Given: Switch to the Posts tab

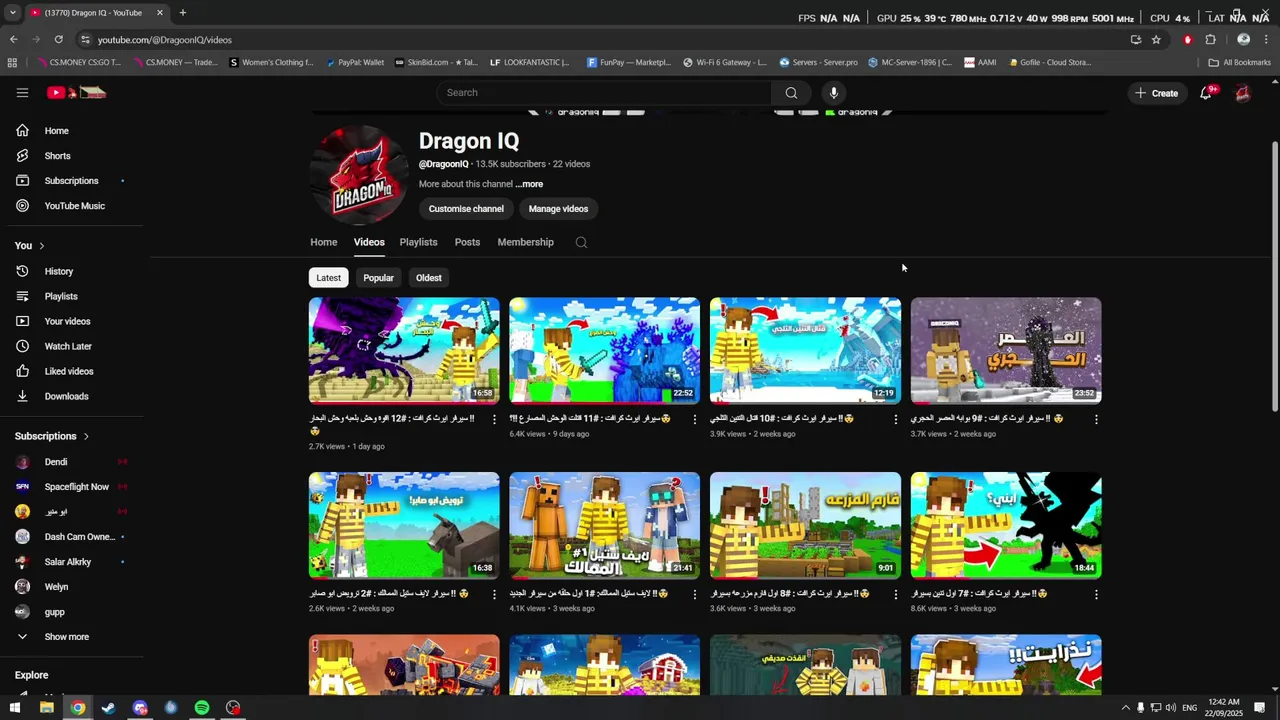Looking at the screenshot, I should (x=467, y=242).
